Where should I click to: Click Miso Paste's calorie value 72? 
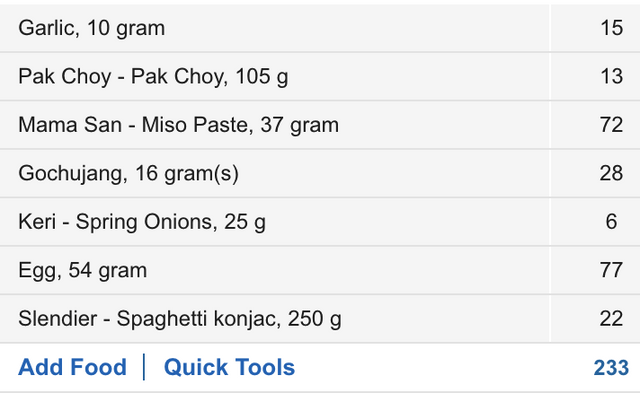(611, 125)
